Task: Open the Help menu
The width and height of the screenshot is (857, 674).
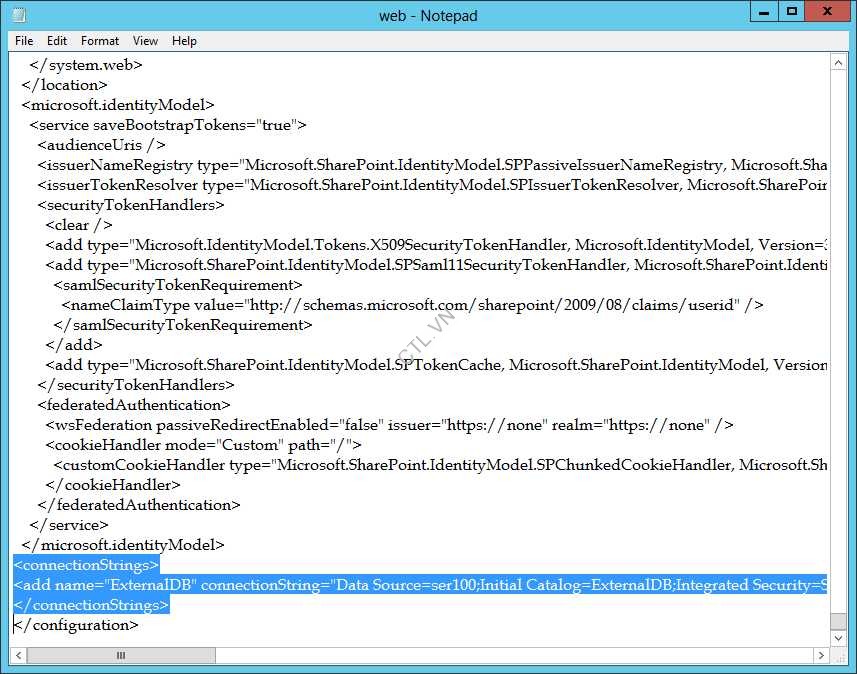Action: click(x=184, y=41)
